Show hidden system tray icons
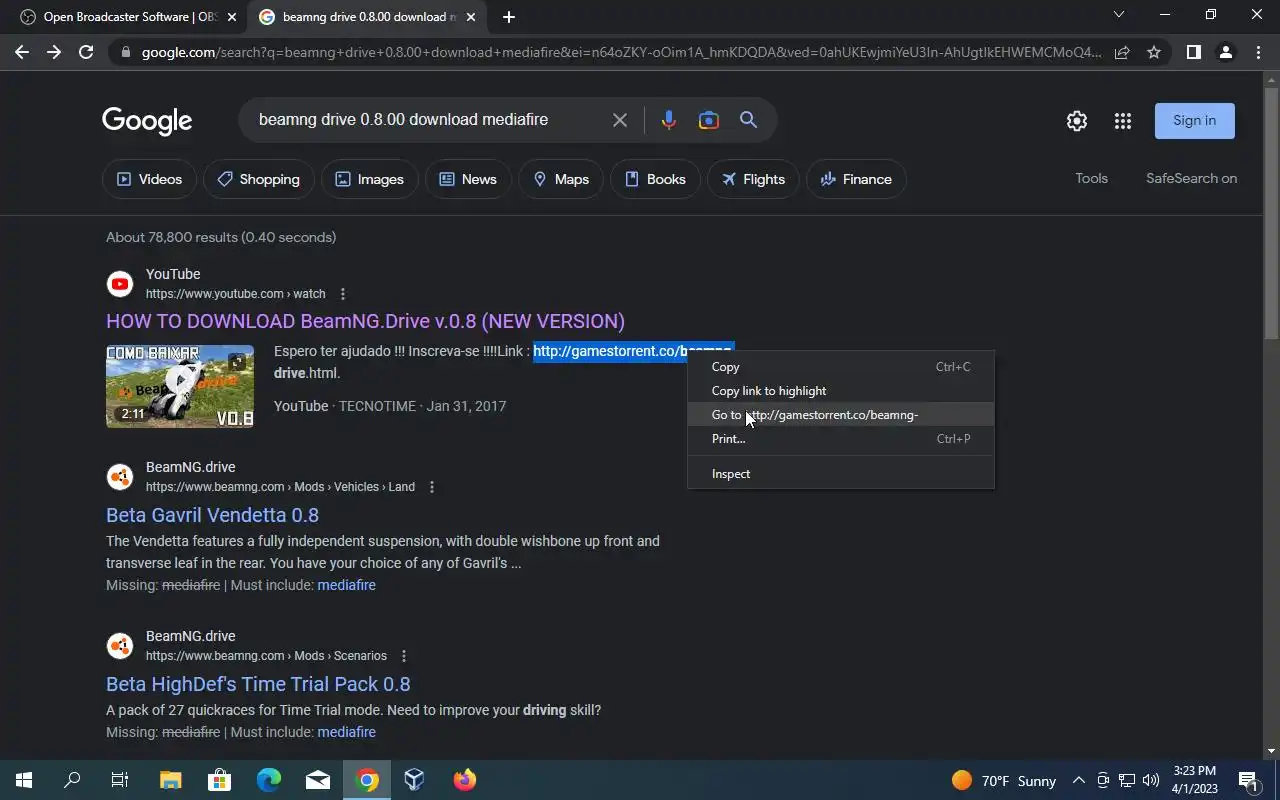 click(1078, 780)
